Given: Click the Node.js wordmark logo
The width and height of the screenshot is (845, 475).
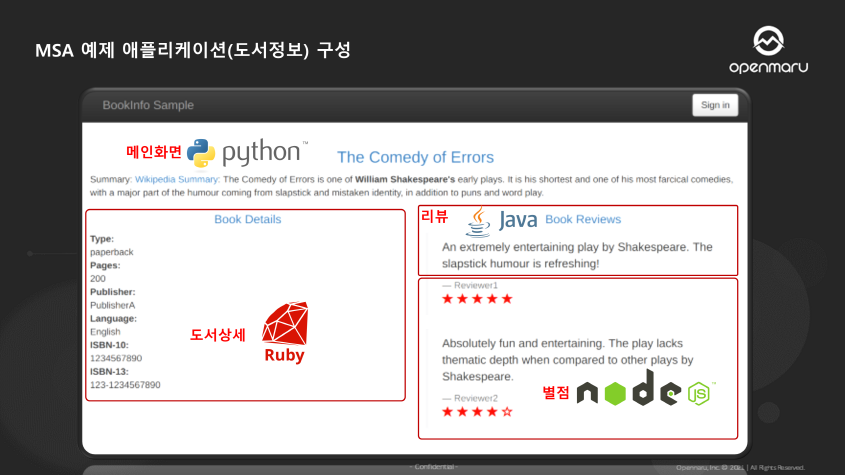Looking at the screenshot, I should [629, 390].
